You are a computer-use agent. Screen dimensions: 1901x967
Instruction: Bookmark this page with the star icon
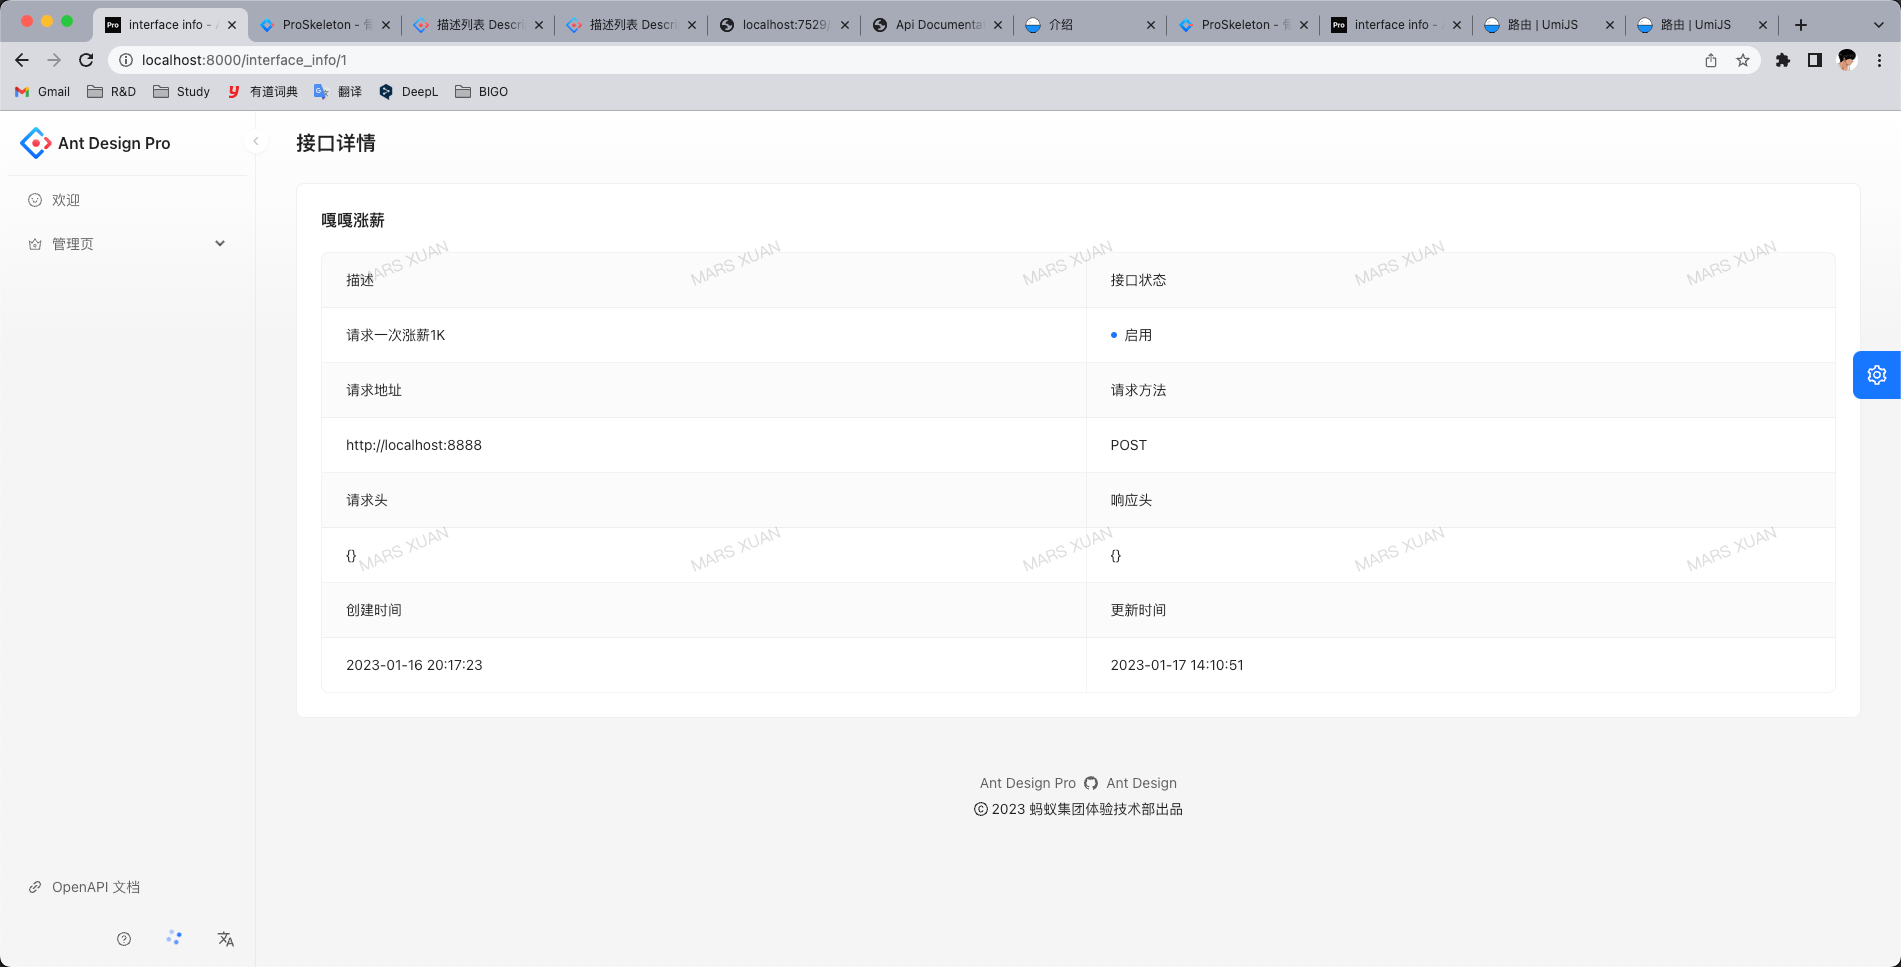coord(1743,60)
